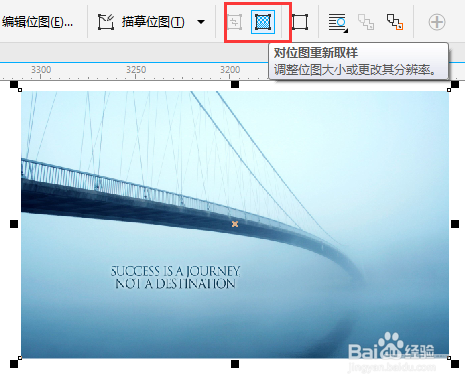Click the overlapping squares icon with orange corner

tap(395, 22)
